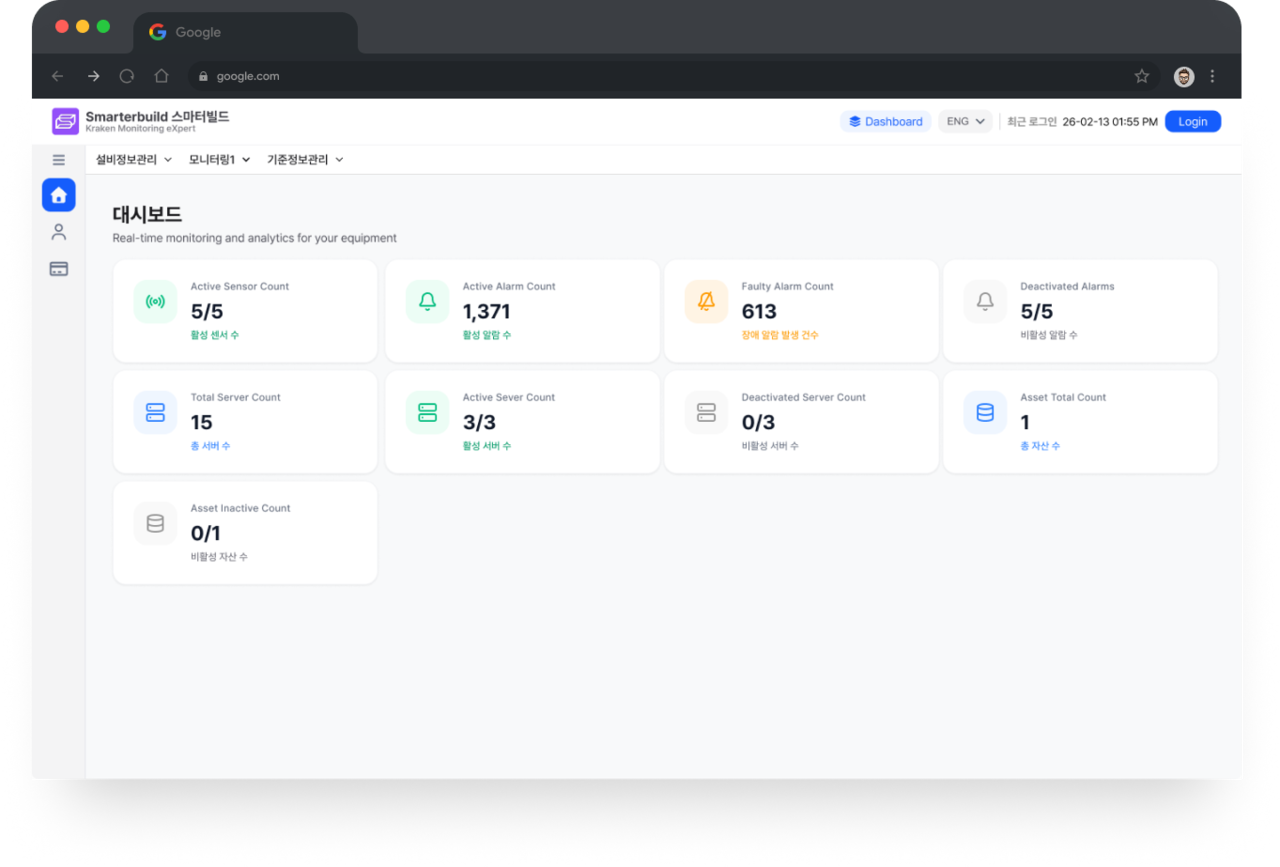The height and width of the screenshot is (867, 1280).
Task: Bookmark page with the star icon
Action: pos(1141,76)
